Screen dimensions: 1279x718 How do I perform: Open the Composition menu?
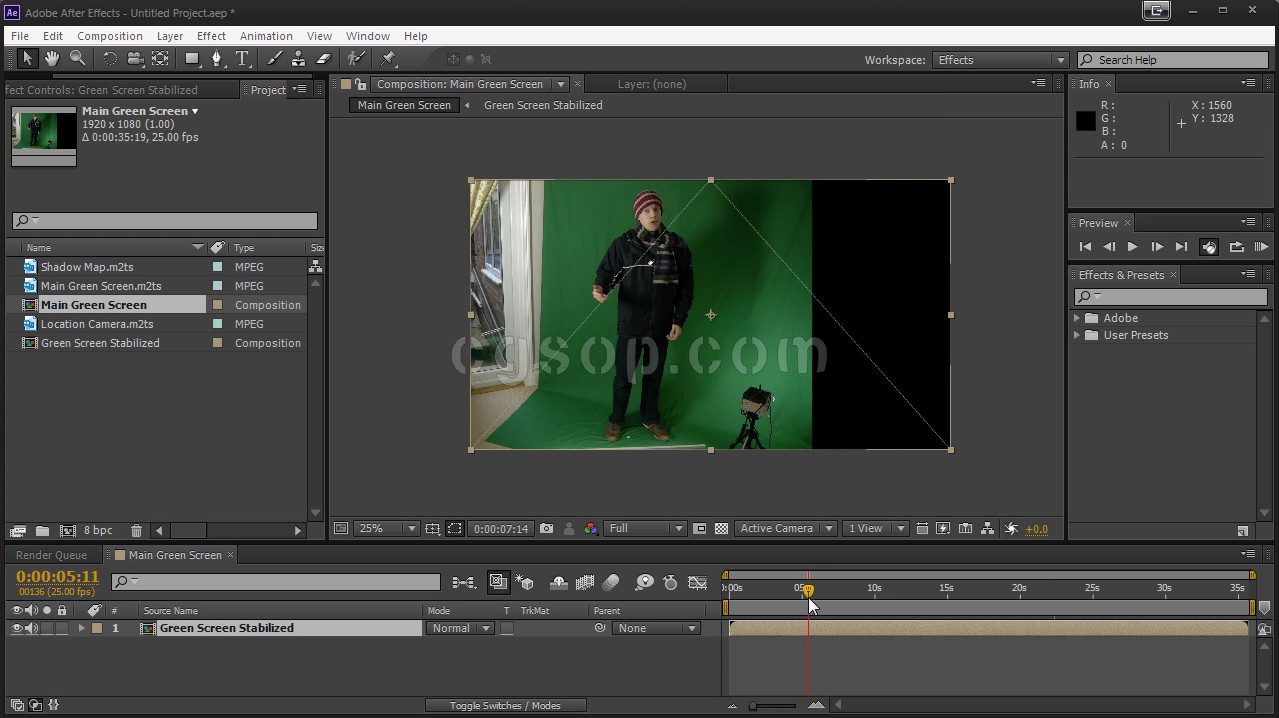tap(110, 36)
